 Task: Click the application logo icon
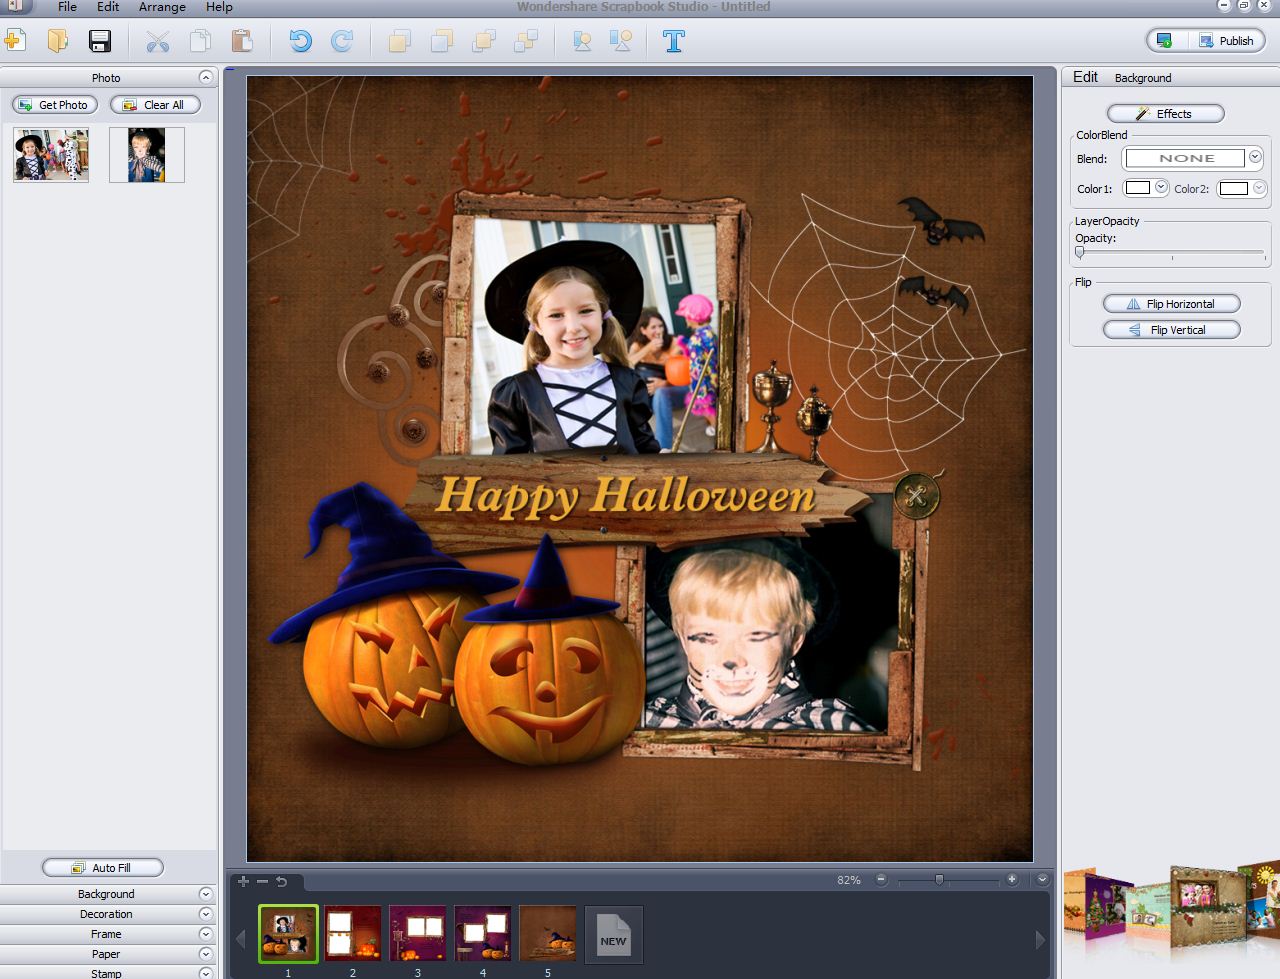pos(14,6)
